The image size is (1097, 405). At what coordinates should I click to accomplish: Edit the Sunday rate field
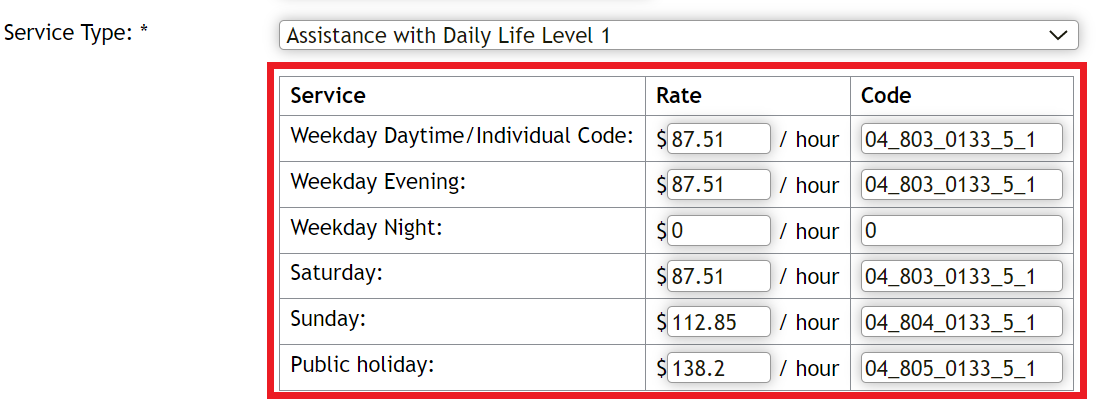[x=719, y=322]
